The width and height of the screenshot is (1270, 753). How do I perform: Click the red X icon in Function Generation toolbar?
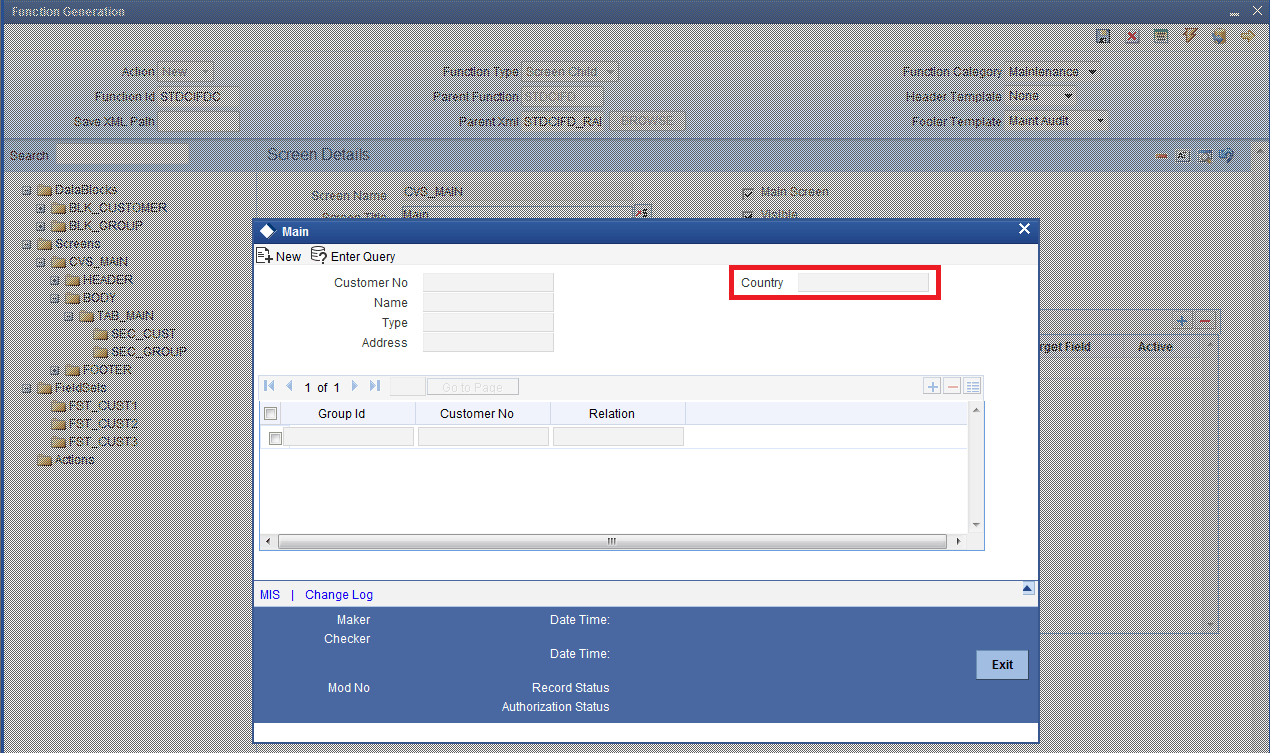pyautogui.click(x=1132, y=36)
